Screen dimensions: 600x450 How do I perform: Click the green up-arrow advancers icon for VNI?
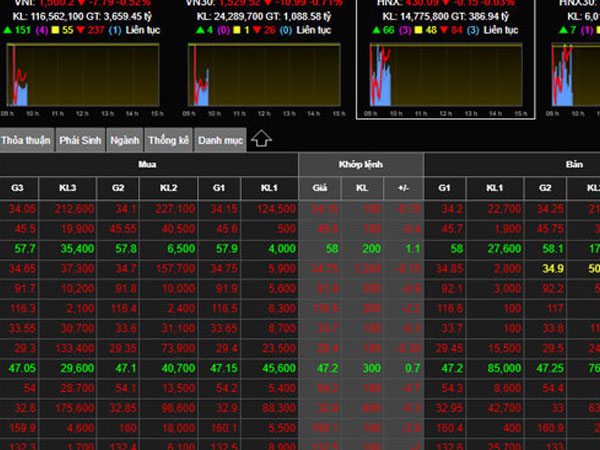(9, 30)
